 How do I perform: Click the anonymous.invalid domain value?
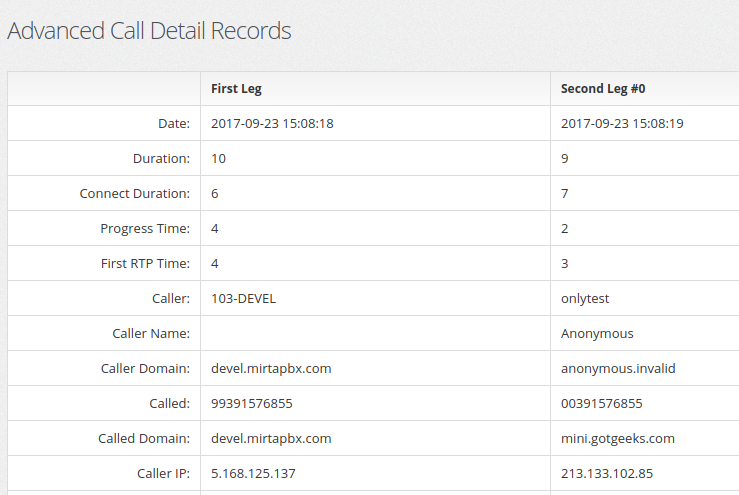[x=618, y=369]
